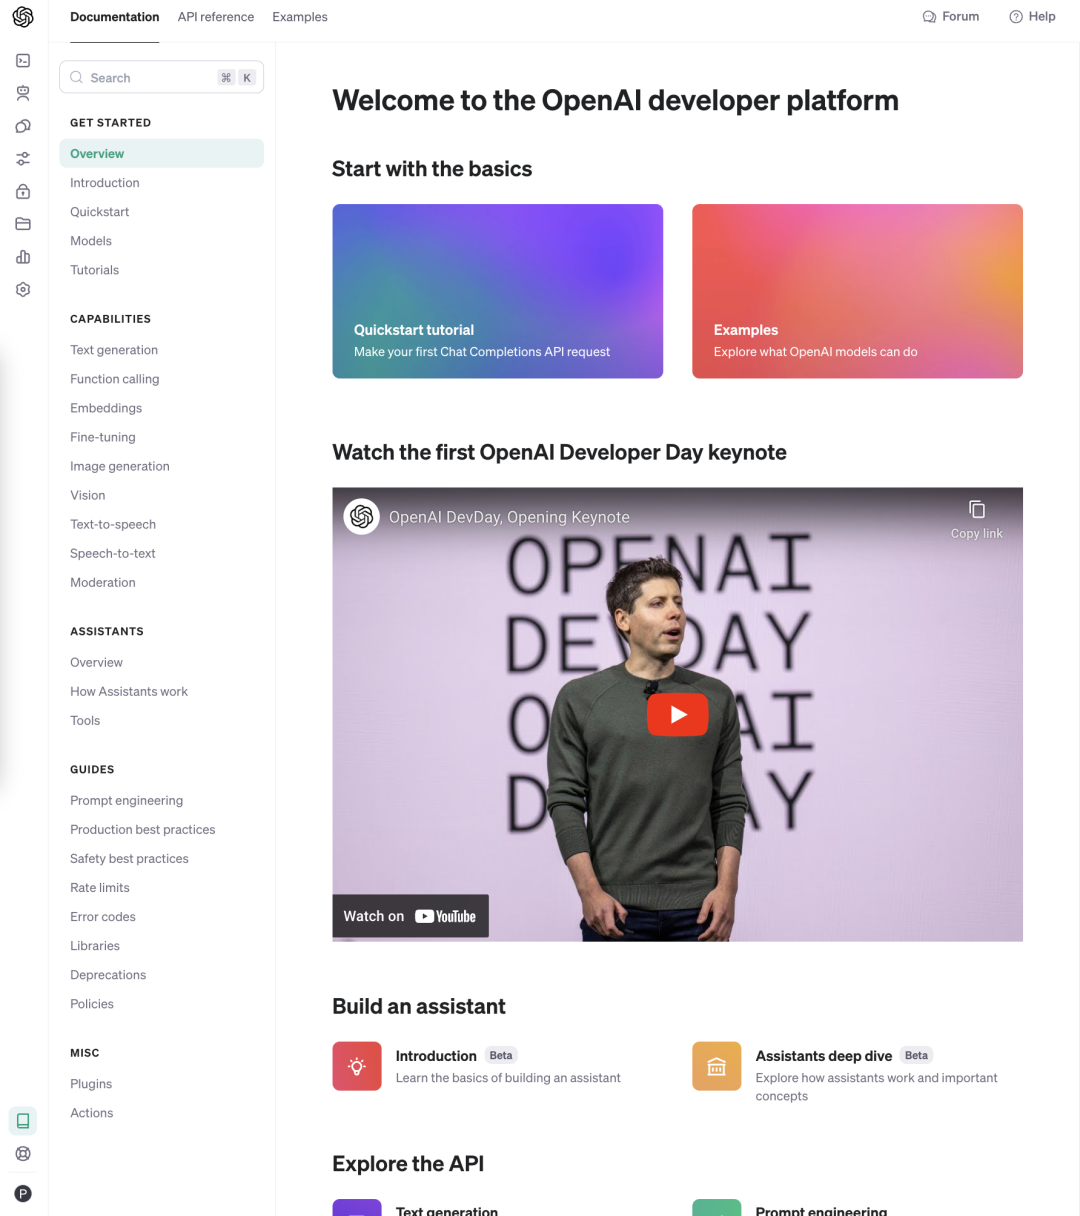The image size is (1080, 1216).
Task: Open the API keys lock icon
Action: pos(23,191)
